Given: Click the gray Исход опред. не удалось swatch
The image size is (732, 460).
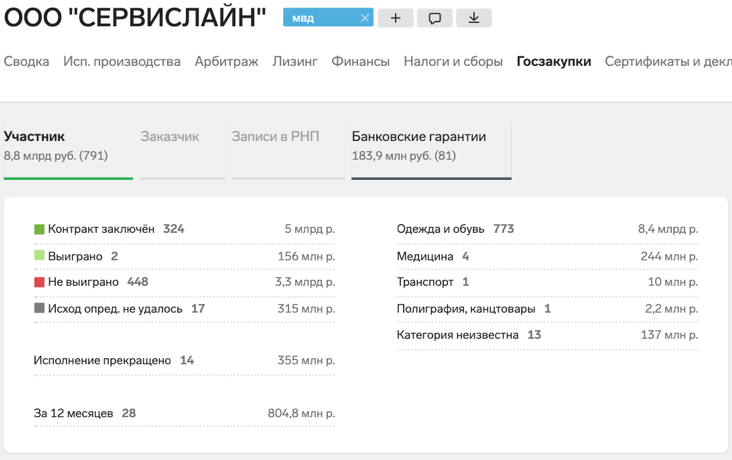Looking at the screenshot, I should coord(39,308).
